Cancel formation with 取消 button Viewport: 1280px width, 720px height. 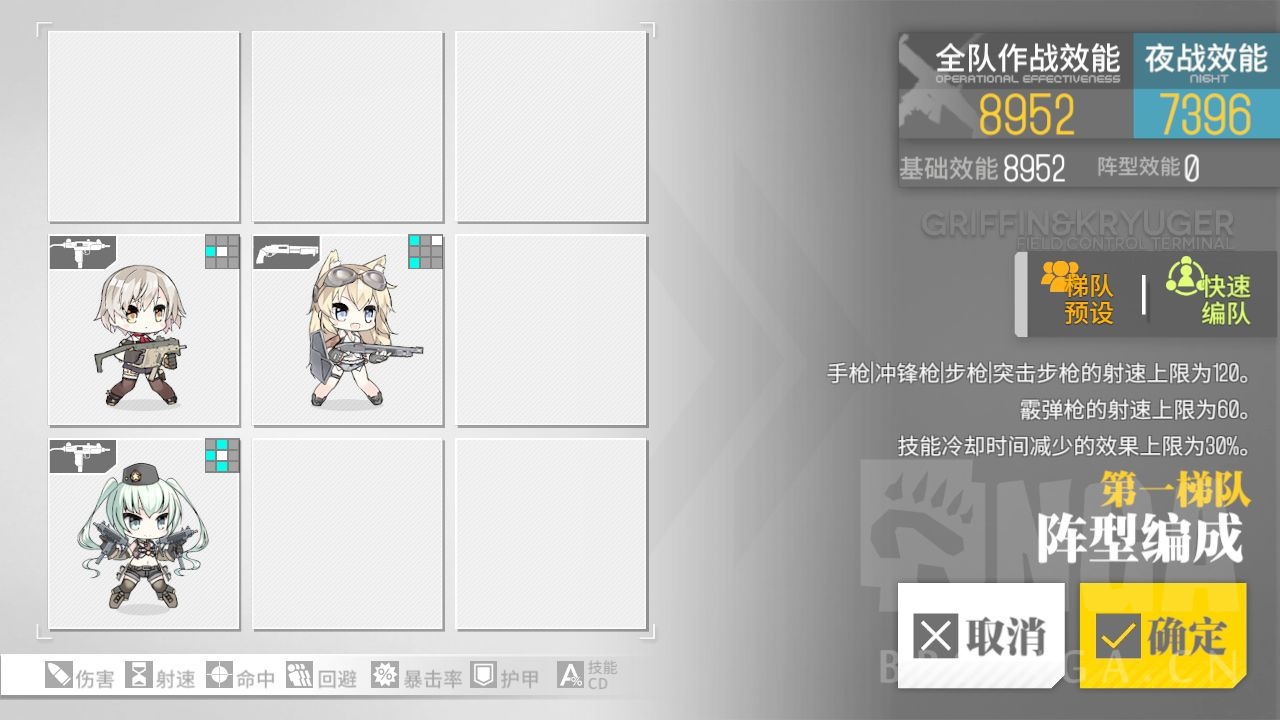tap(981, 635)
